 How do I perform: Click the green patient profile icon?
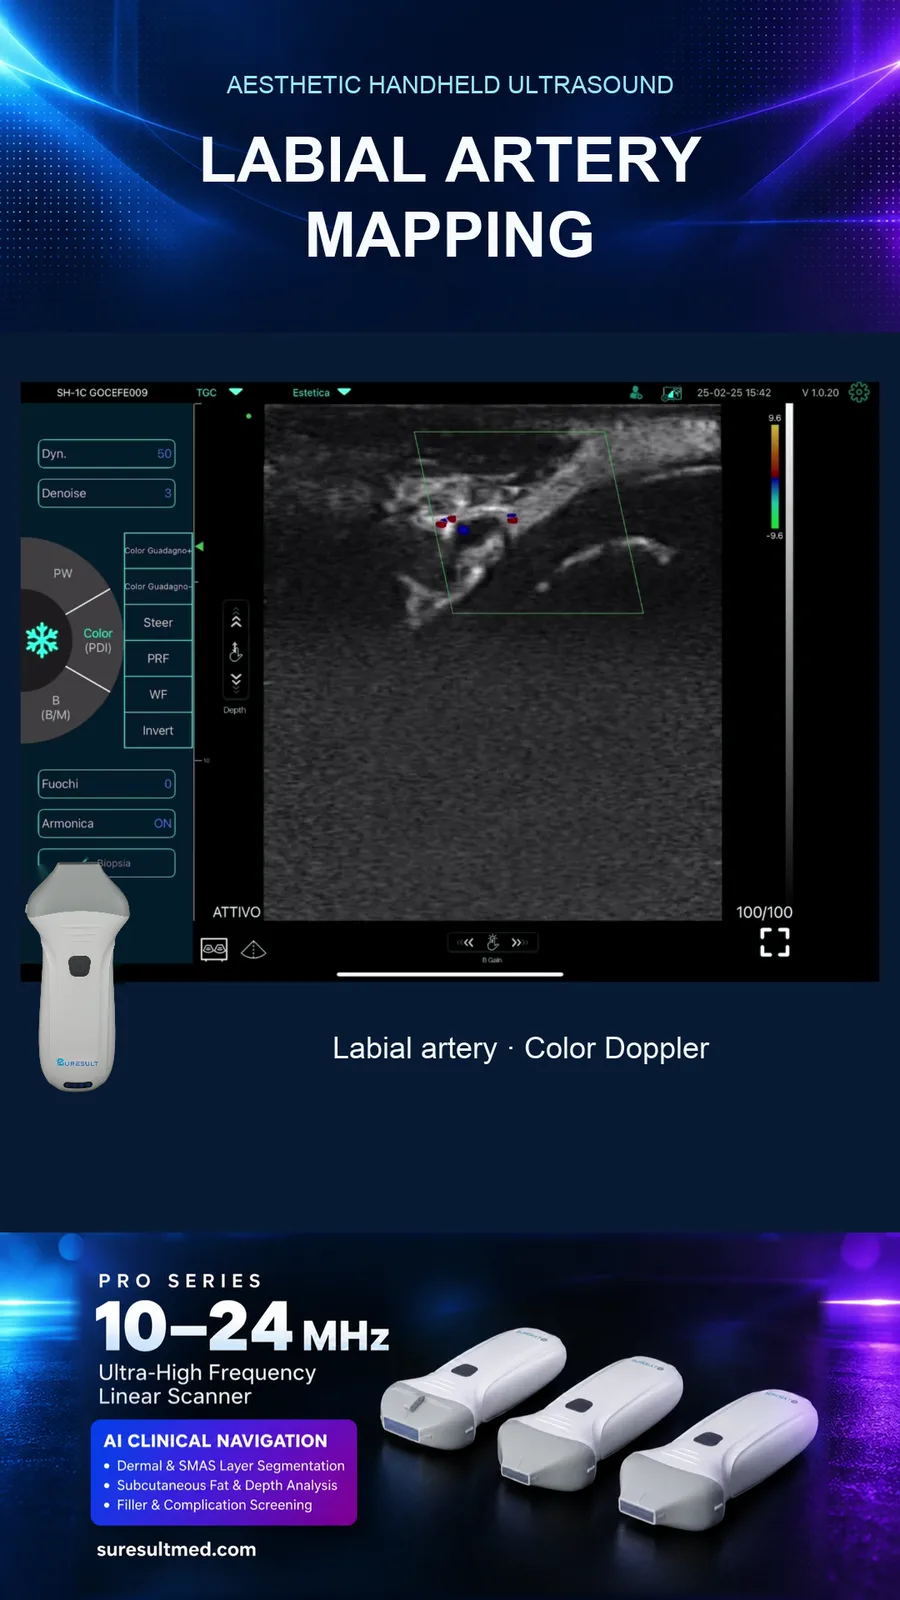point(635,393)
